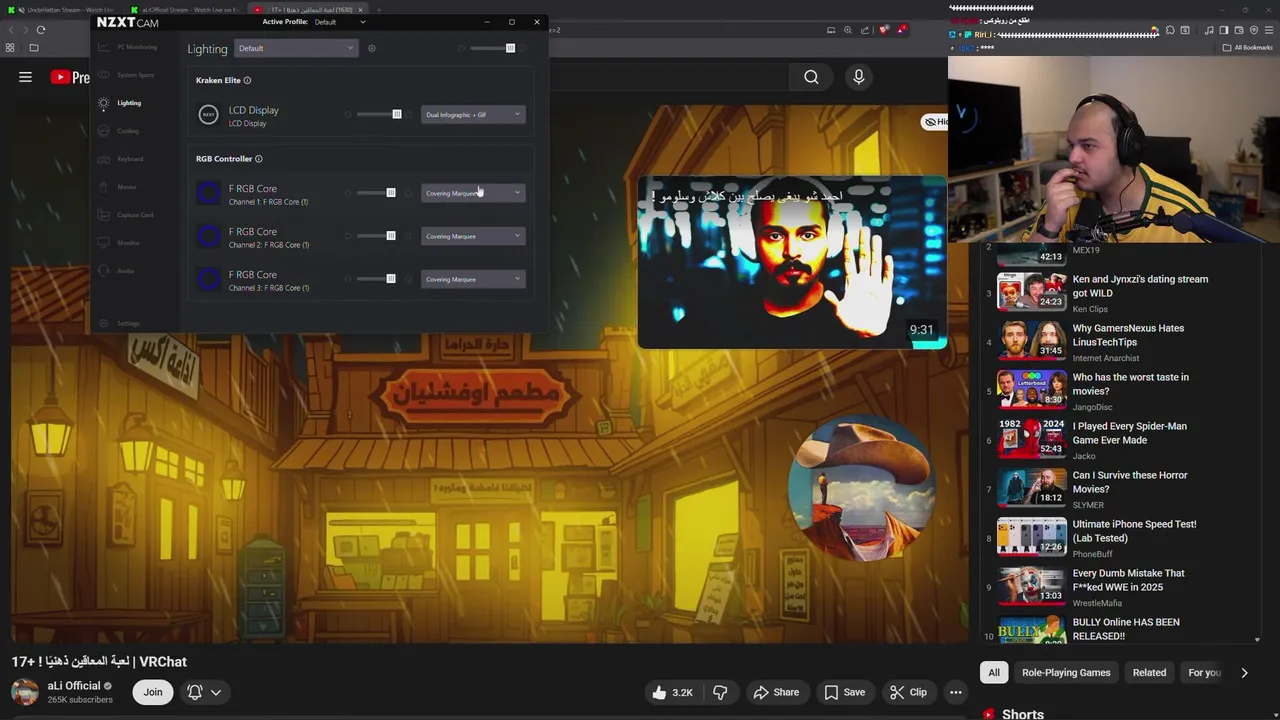This screenshot has width=1280, height=720.
Task: Click the YouTube voice search microphone
Action: [858, 77]
